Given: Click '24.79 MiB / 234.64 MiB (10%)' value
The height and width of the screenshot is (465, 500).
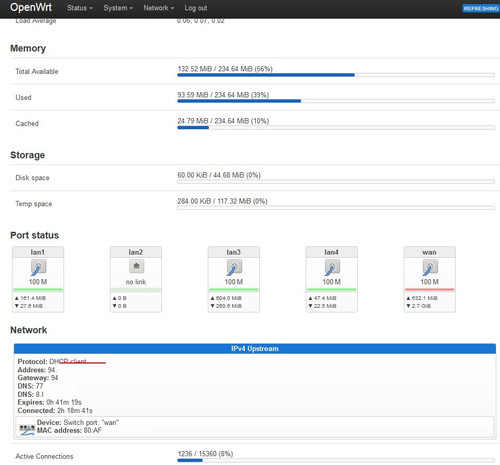Looking at the screenshot, I should click(223, 121).
